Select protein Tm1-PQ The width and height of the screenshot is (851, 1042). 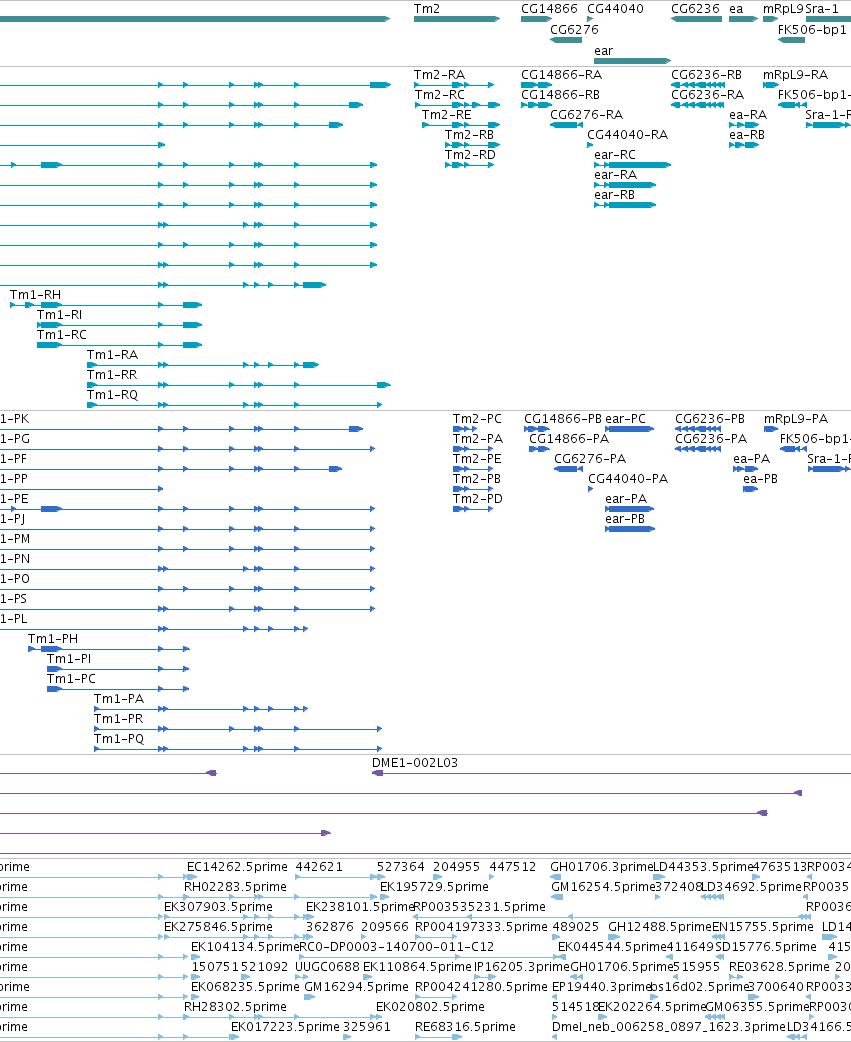click(x=238, y=749)
